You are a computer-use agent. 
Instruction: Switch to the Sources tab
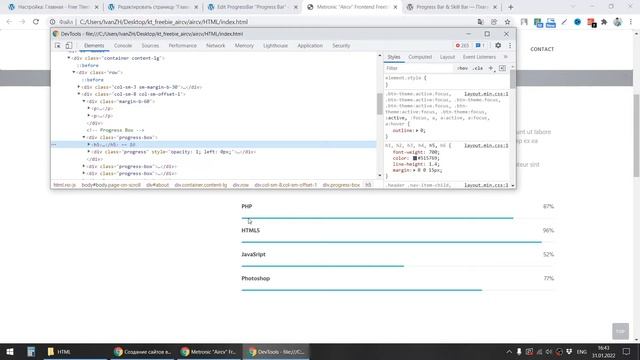(x=150, y=46)
